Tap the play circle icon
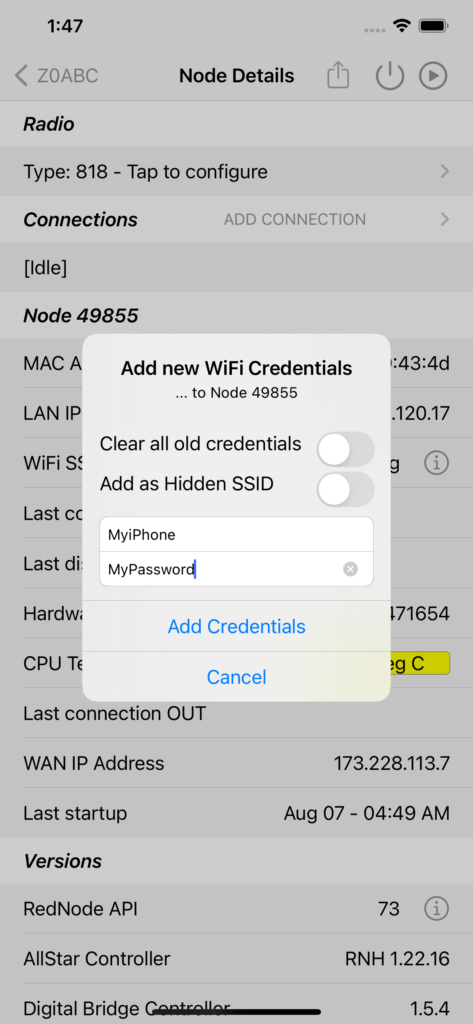473x1024 pixels. [x=433, y=76]
